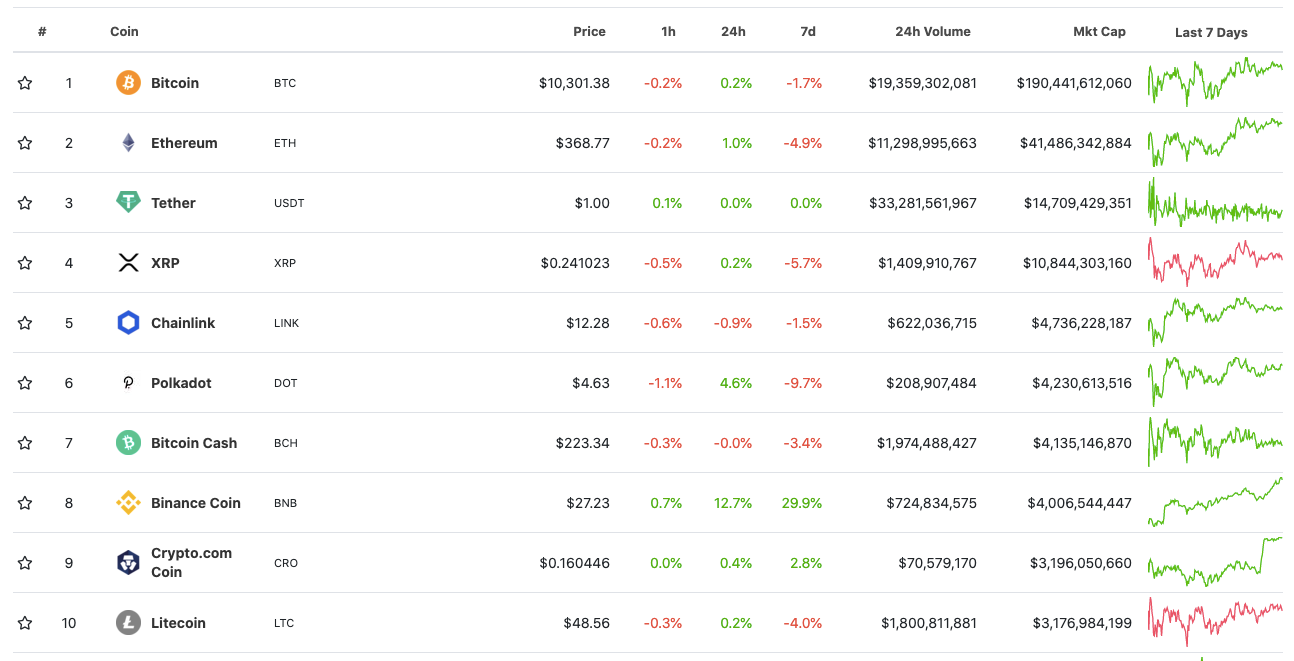Image resolution: width=1294 pixels, height=661 pixels.
Task: Sort by the 1h change column
Action: point(668,31)
